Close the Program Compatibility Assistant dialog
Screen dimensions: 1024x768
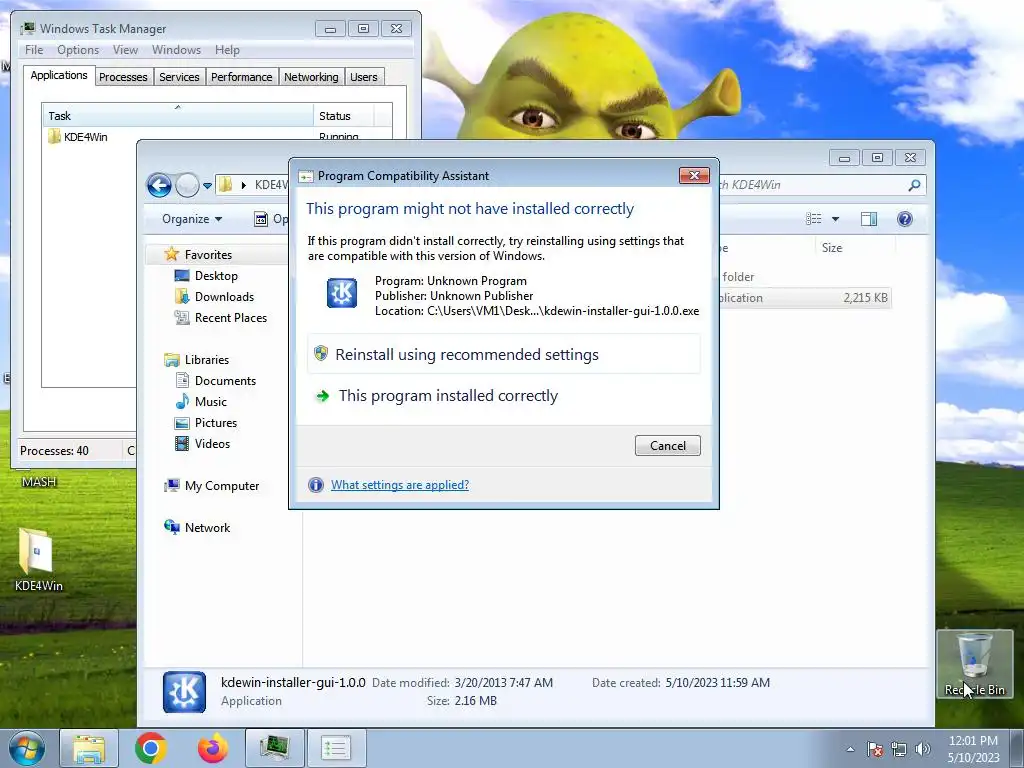point(694,175)
